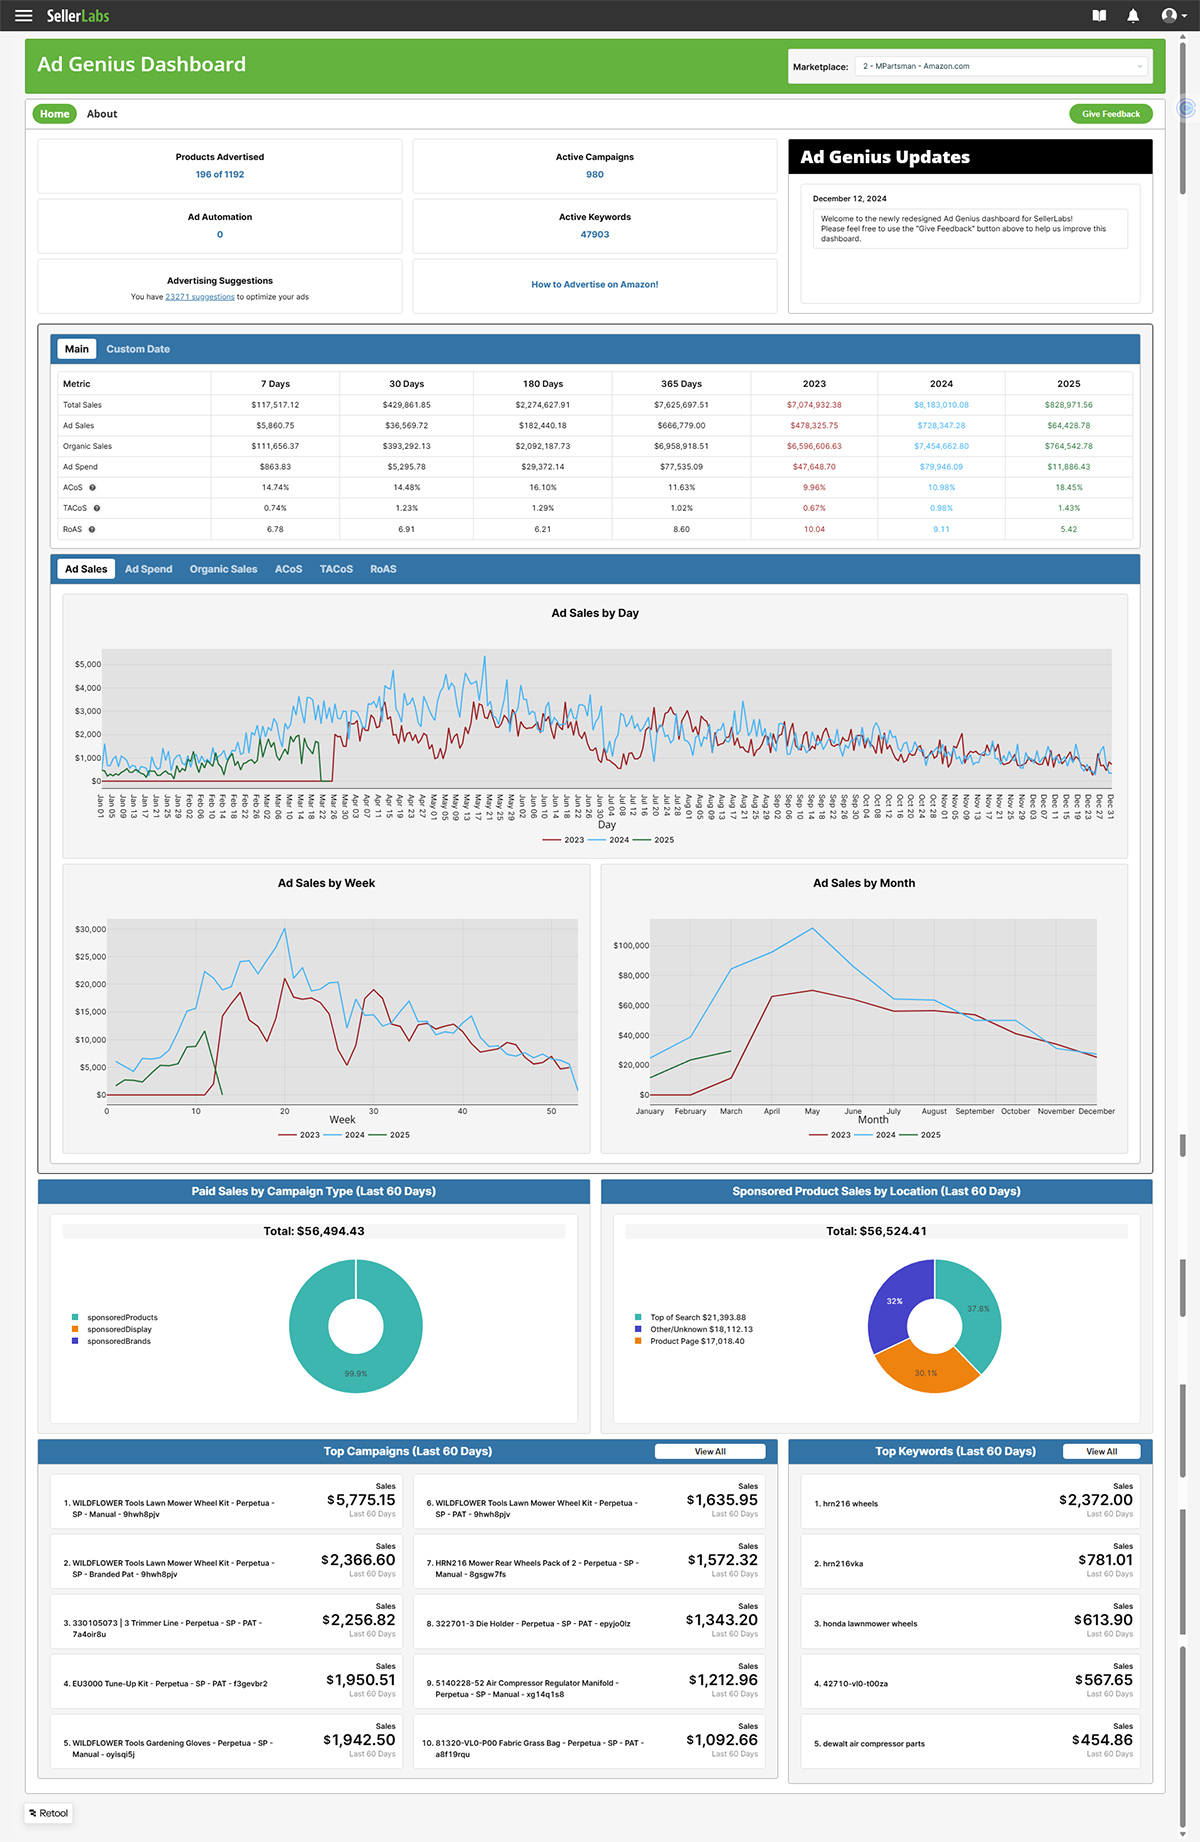Click the 2024 Total Sales value $8,183,010.08
This screenshot has height=1842, width=1200.
click(941, 405)
